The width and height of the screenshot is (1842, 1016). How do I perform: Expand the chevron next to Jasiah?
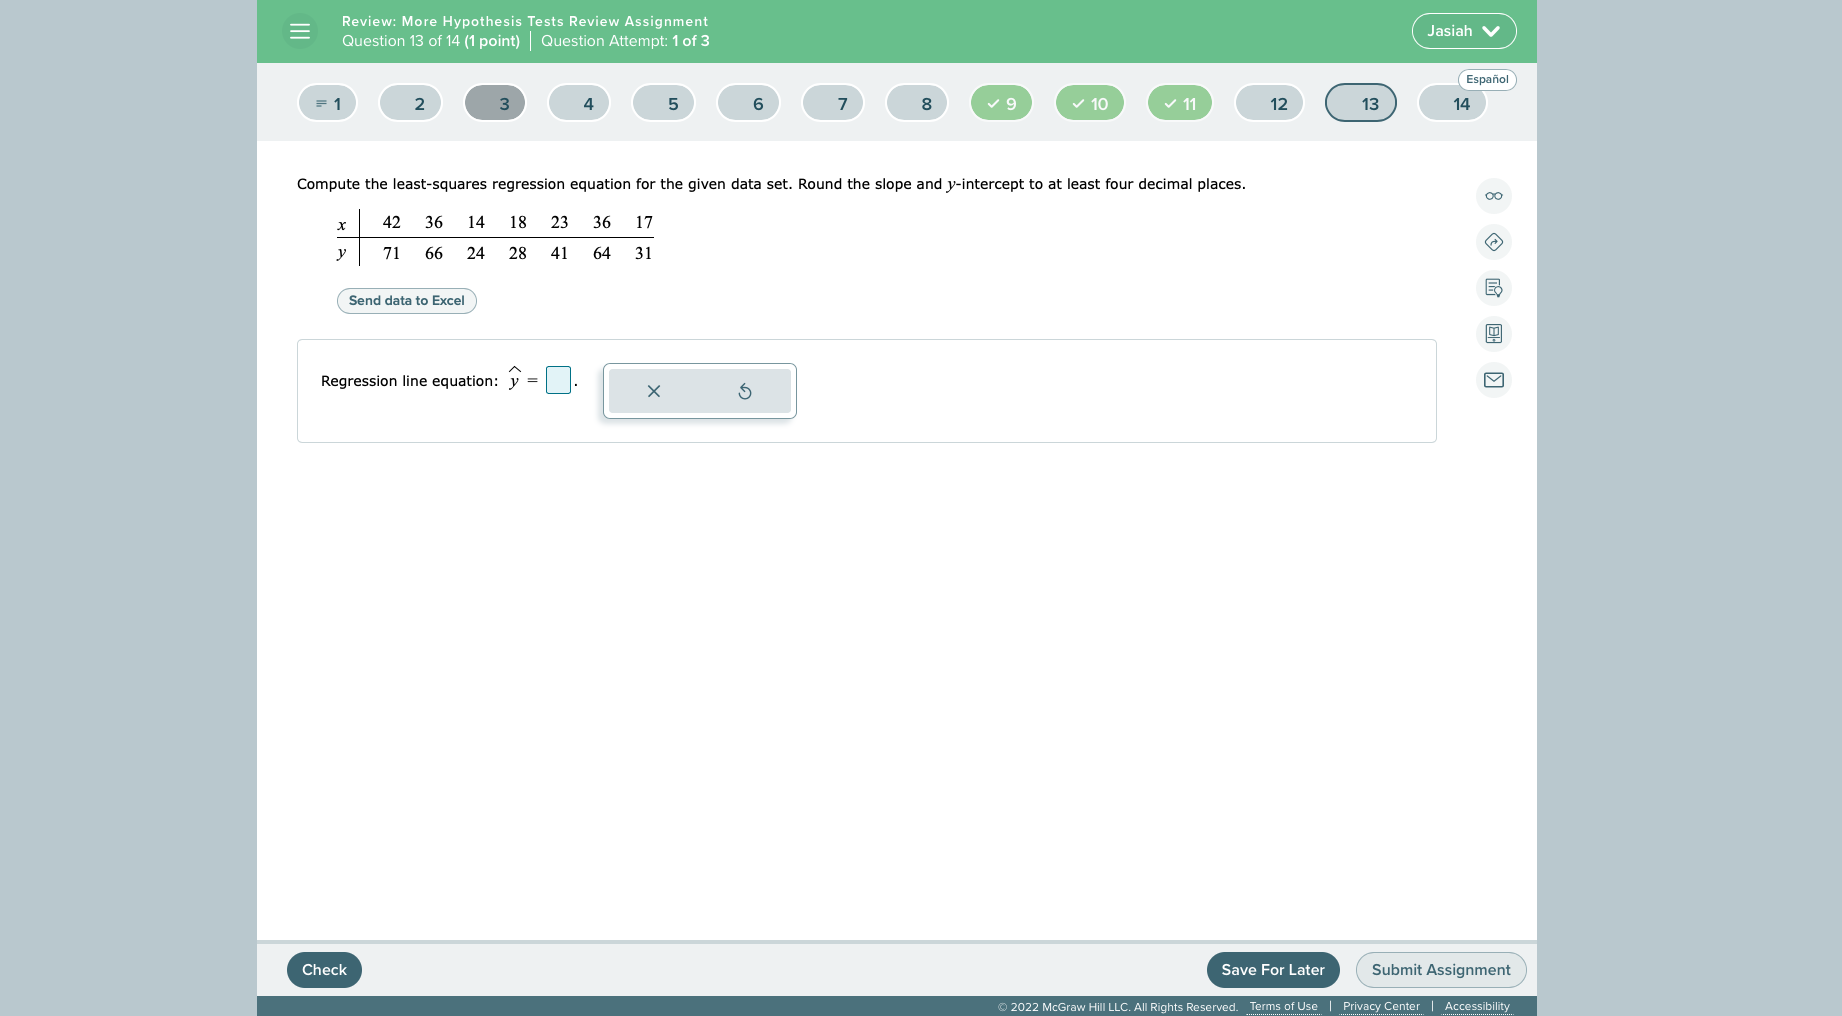pyautogui.click(x=1490, y=31)
